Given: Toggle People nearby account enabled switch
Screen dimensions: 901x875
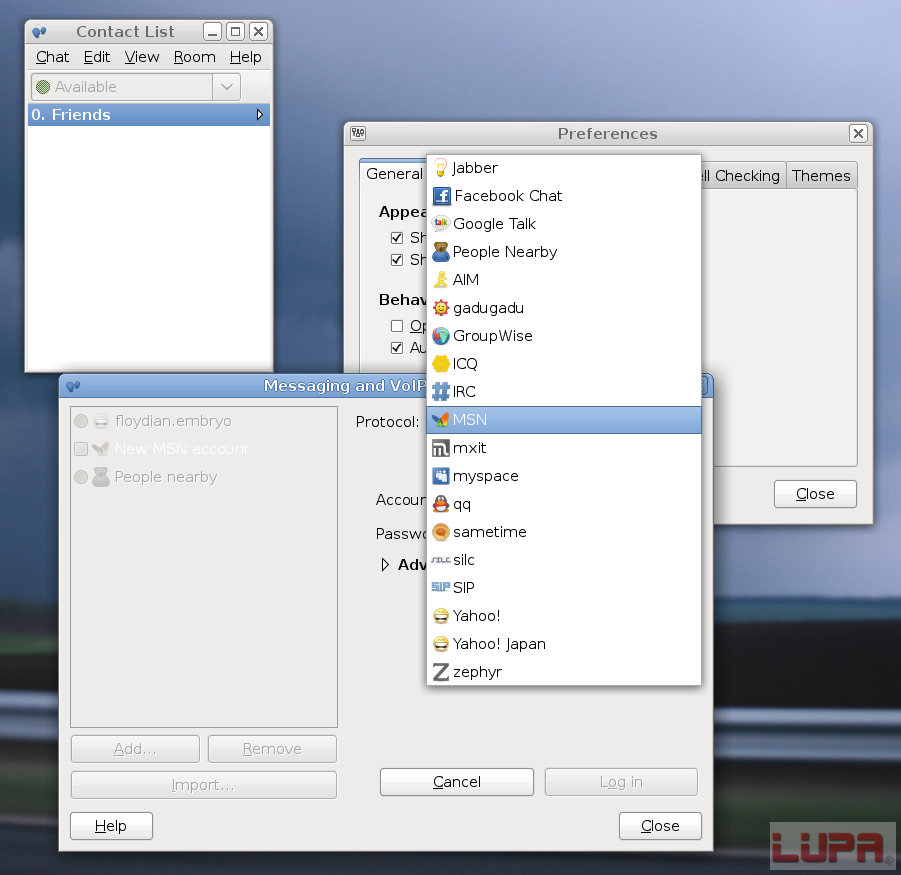Looking at the screenshot, I should click(x=81, y=477).
